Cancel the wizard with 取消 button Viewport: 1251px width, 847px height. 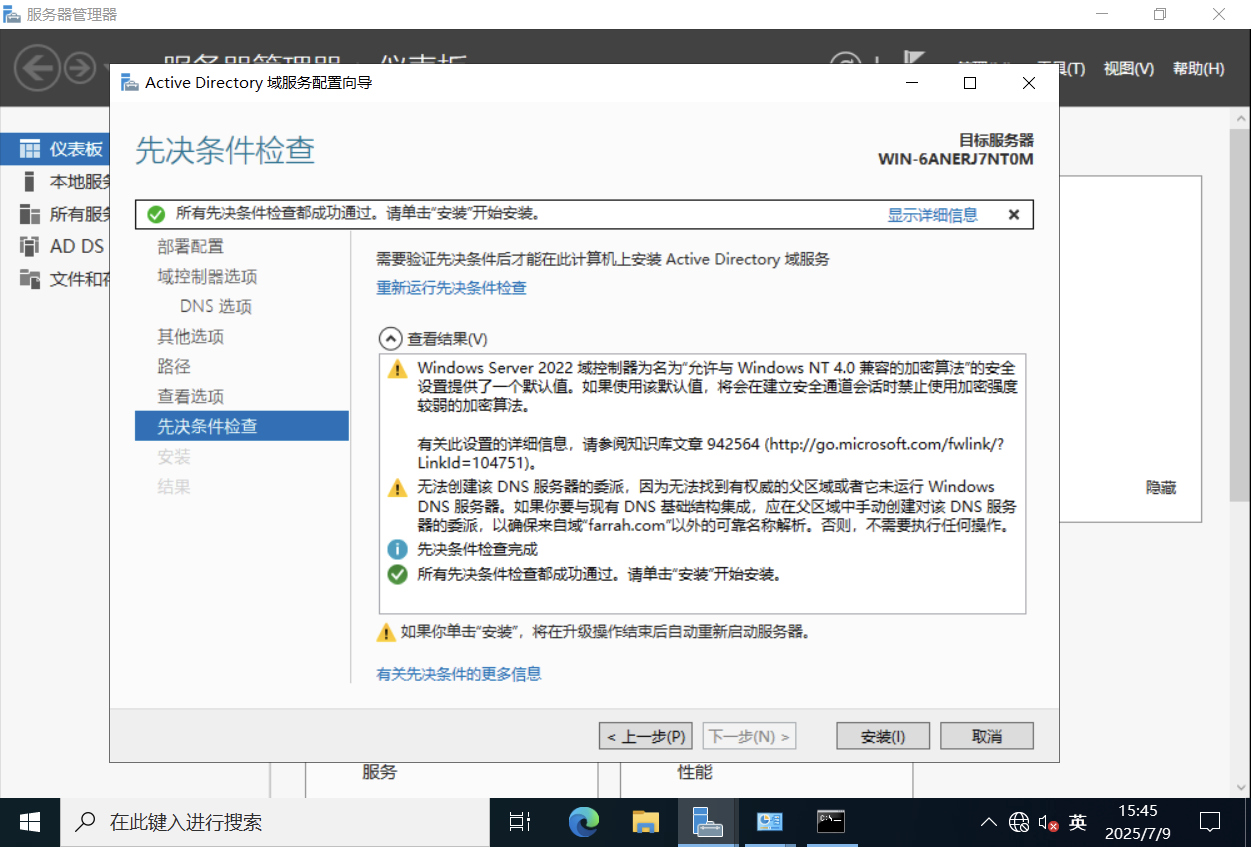click(x=986, y=736)
